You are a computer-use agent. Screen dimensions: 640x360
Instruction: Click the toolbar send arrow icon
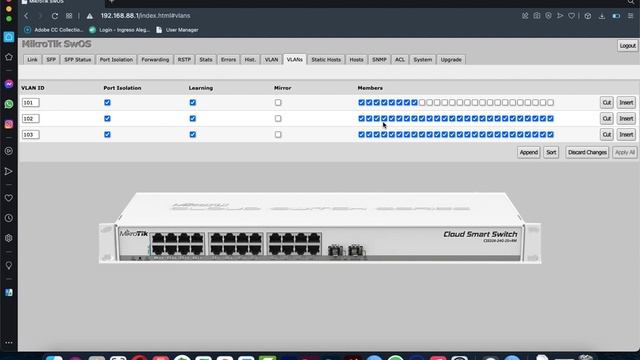[560, 16]
